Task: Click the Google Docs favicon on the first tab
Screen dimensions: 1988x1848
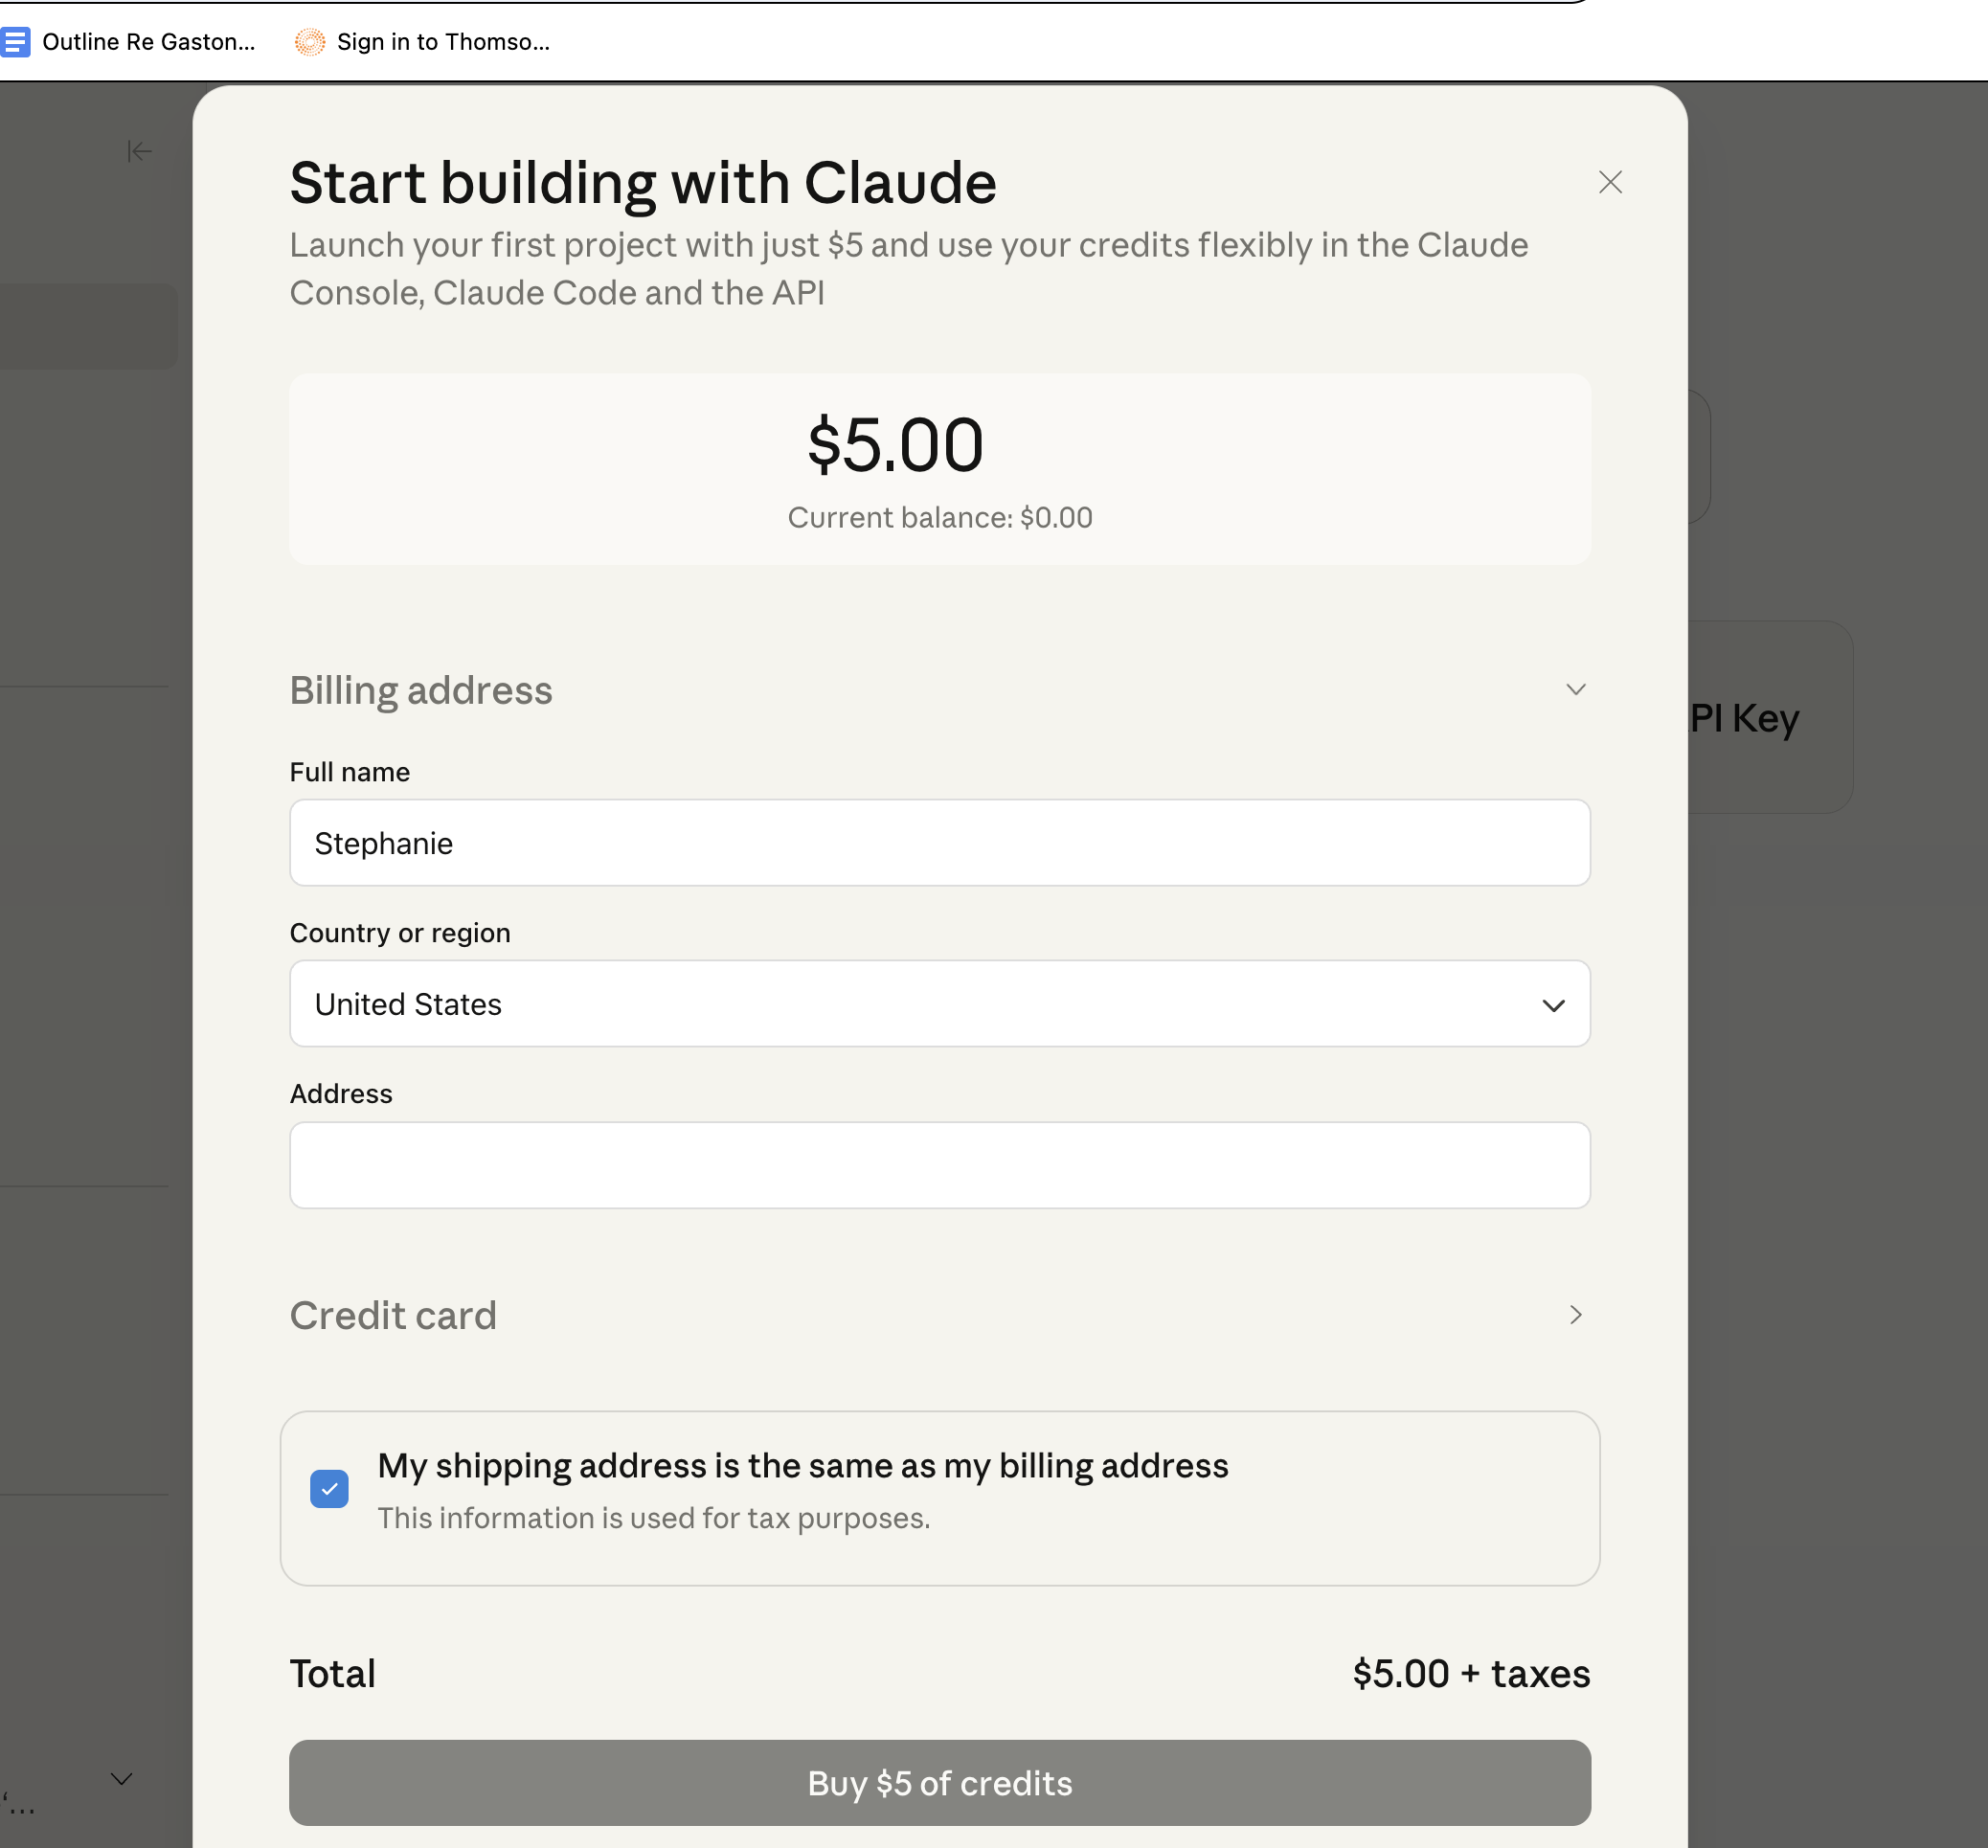Action: click(16, 42)
